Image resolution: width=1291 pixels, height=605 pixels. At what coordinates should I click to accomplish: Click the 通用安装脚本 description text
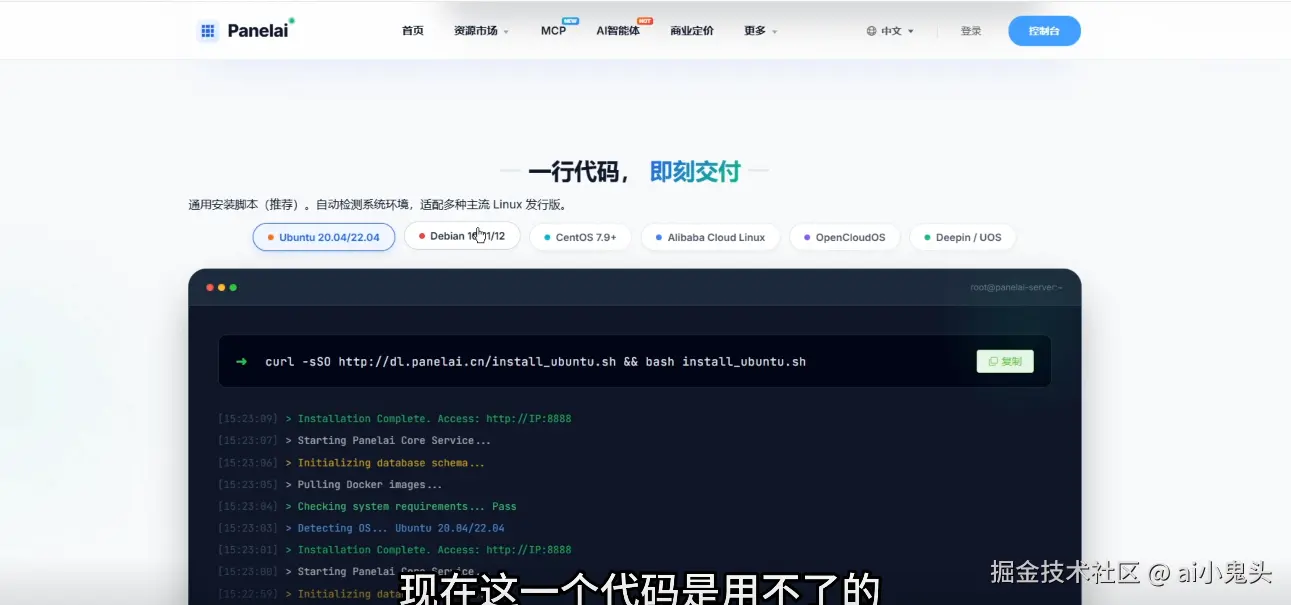click(x=378, y=205)
